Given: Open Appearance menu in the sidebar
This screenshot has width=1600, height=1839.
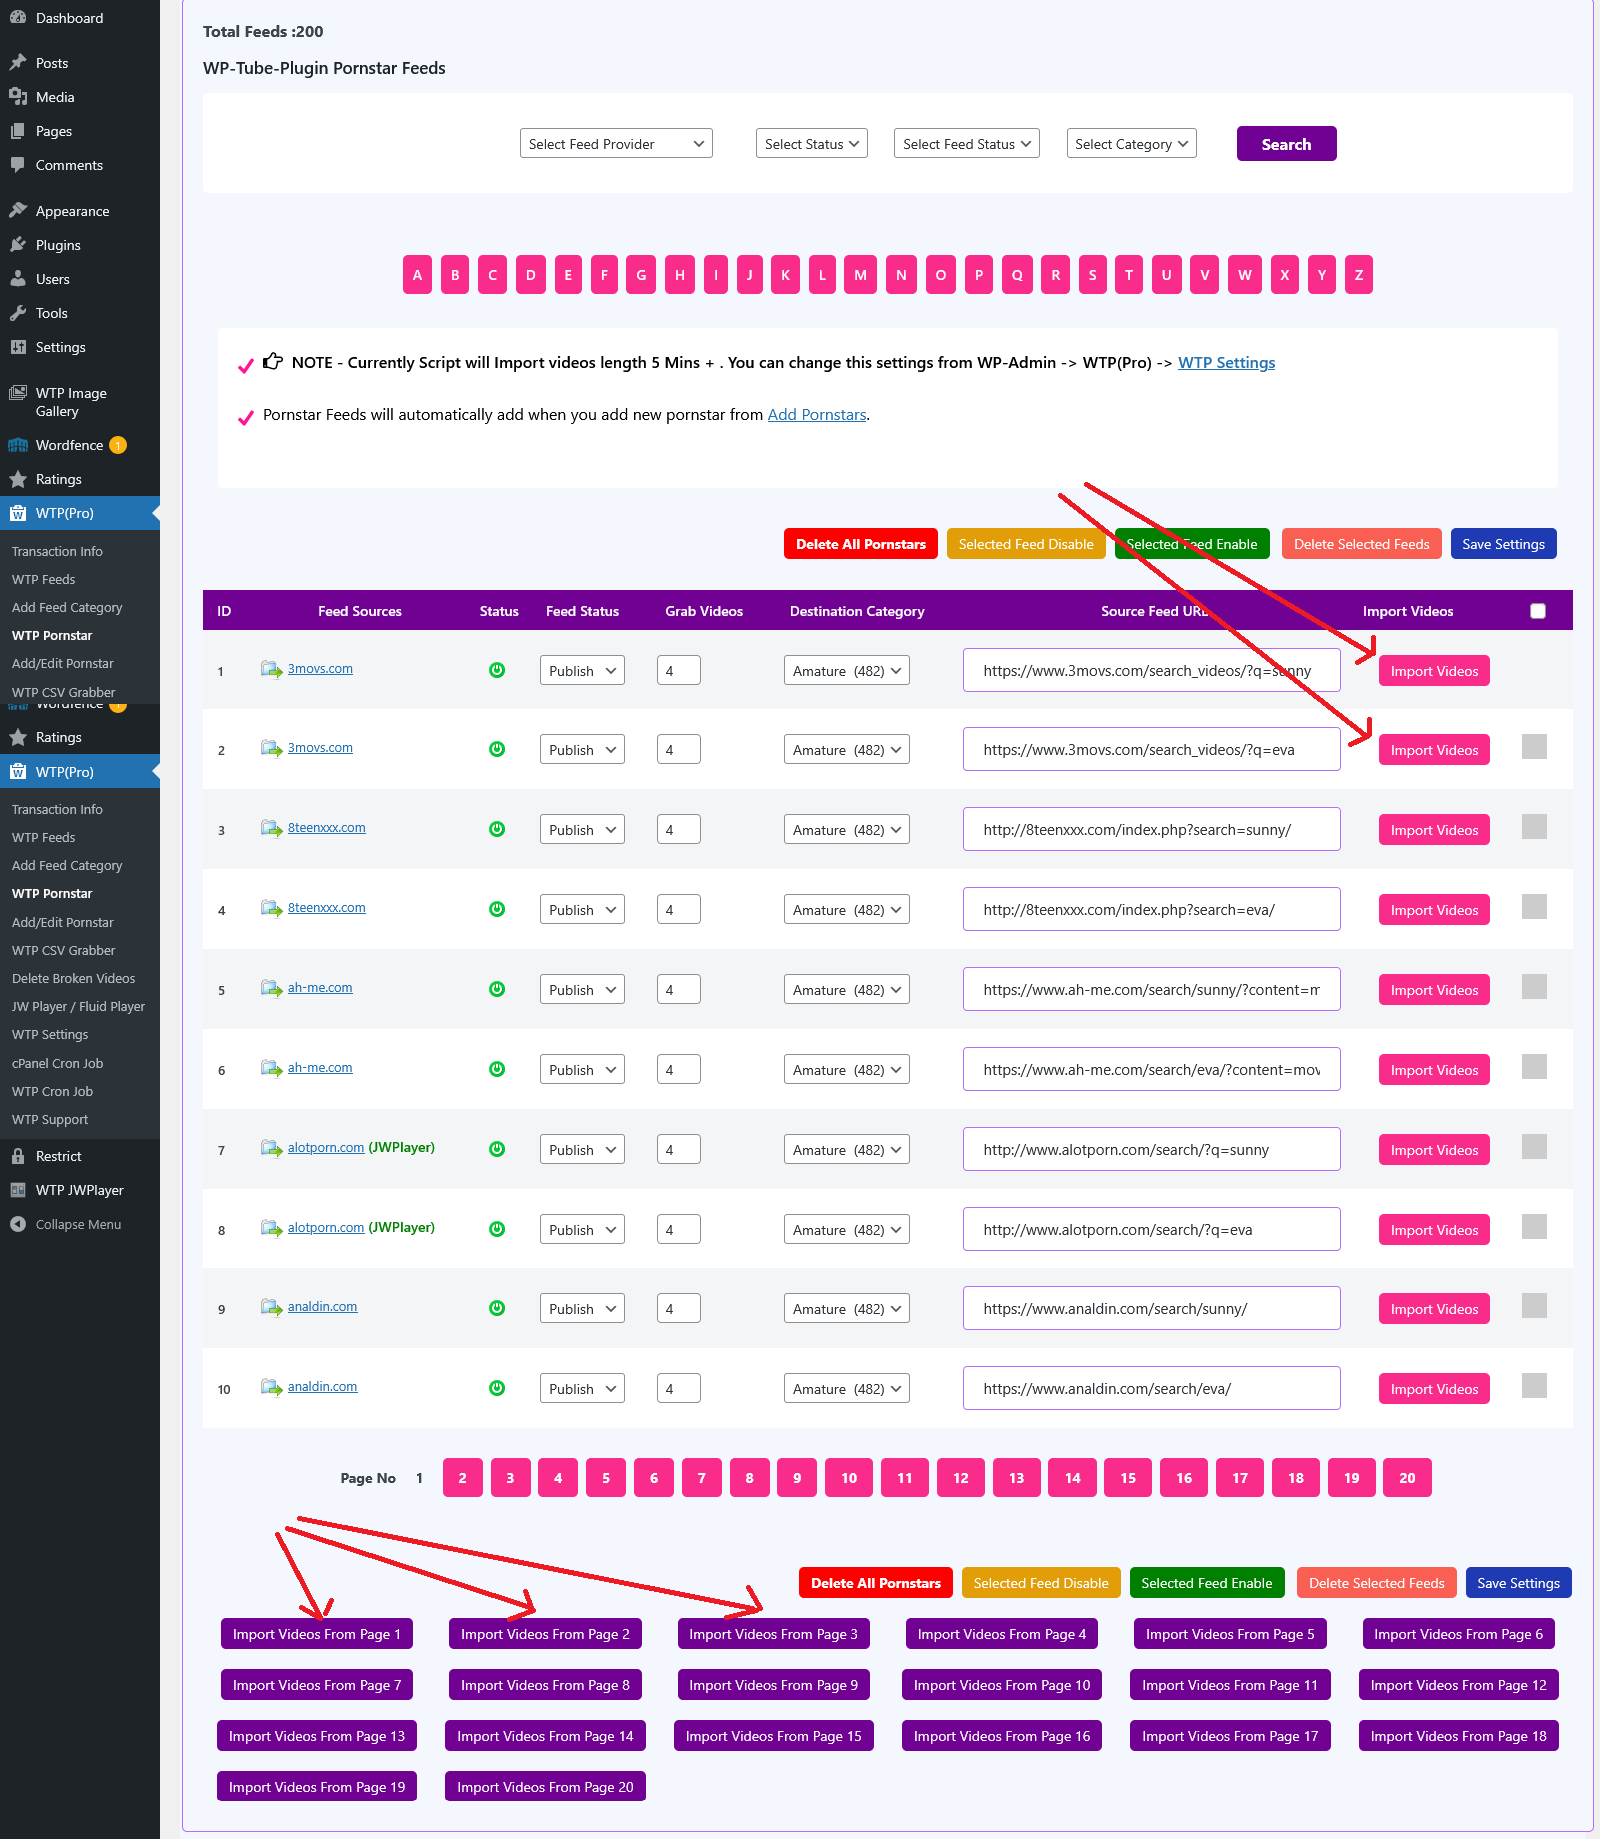Looking at the screenshot, I should (x=72, y=211).
